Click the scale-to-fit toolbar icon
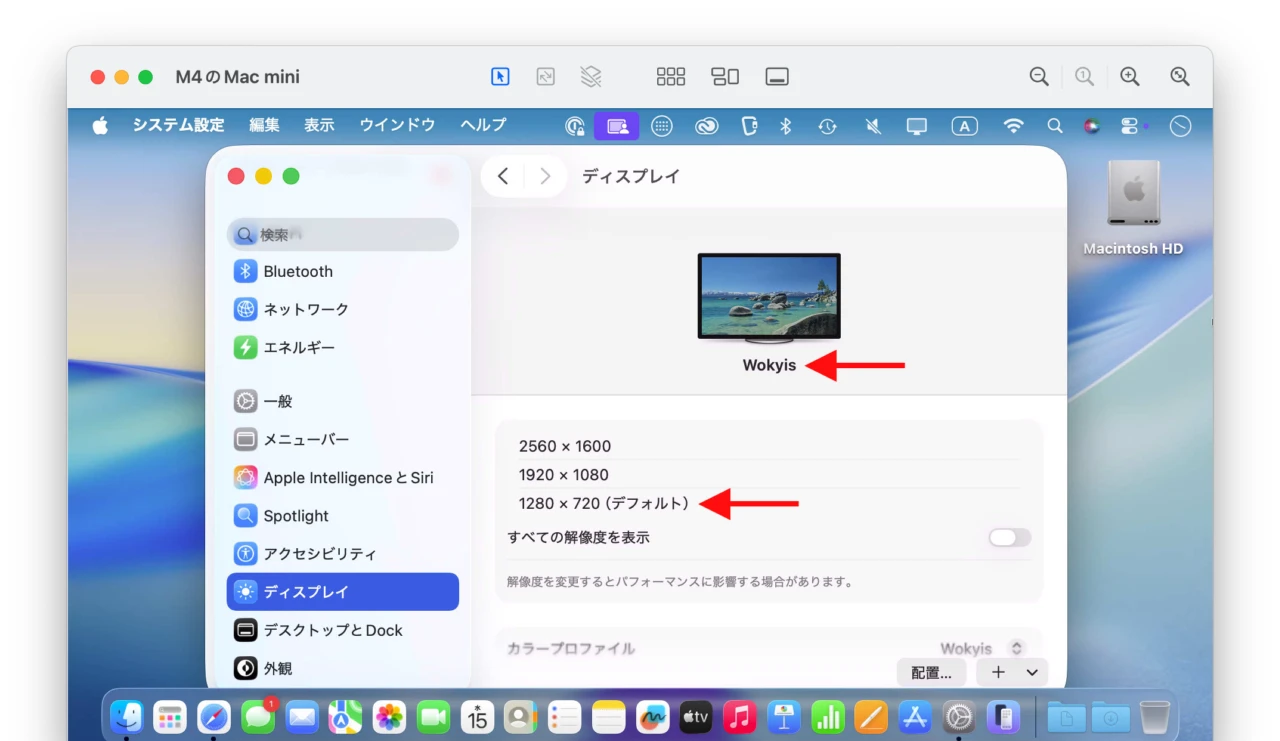The width and height of the screenshot is (1280, 741). pos(545,76)
